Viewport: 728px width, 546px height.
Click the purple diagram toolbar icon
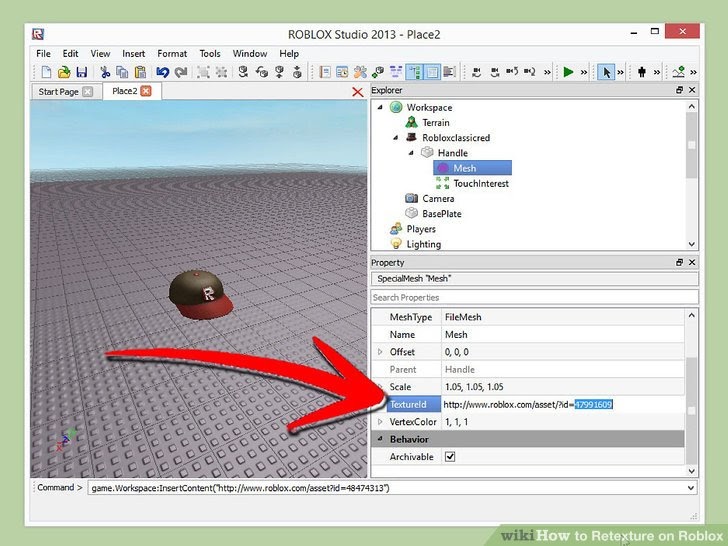coord(396,72)
